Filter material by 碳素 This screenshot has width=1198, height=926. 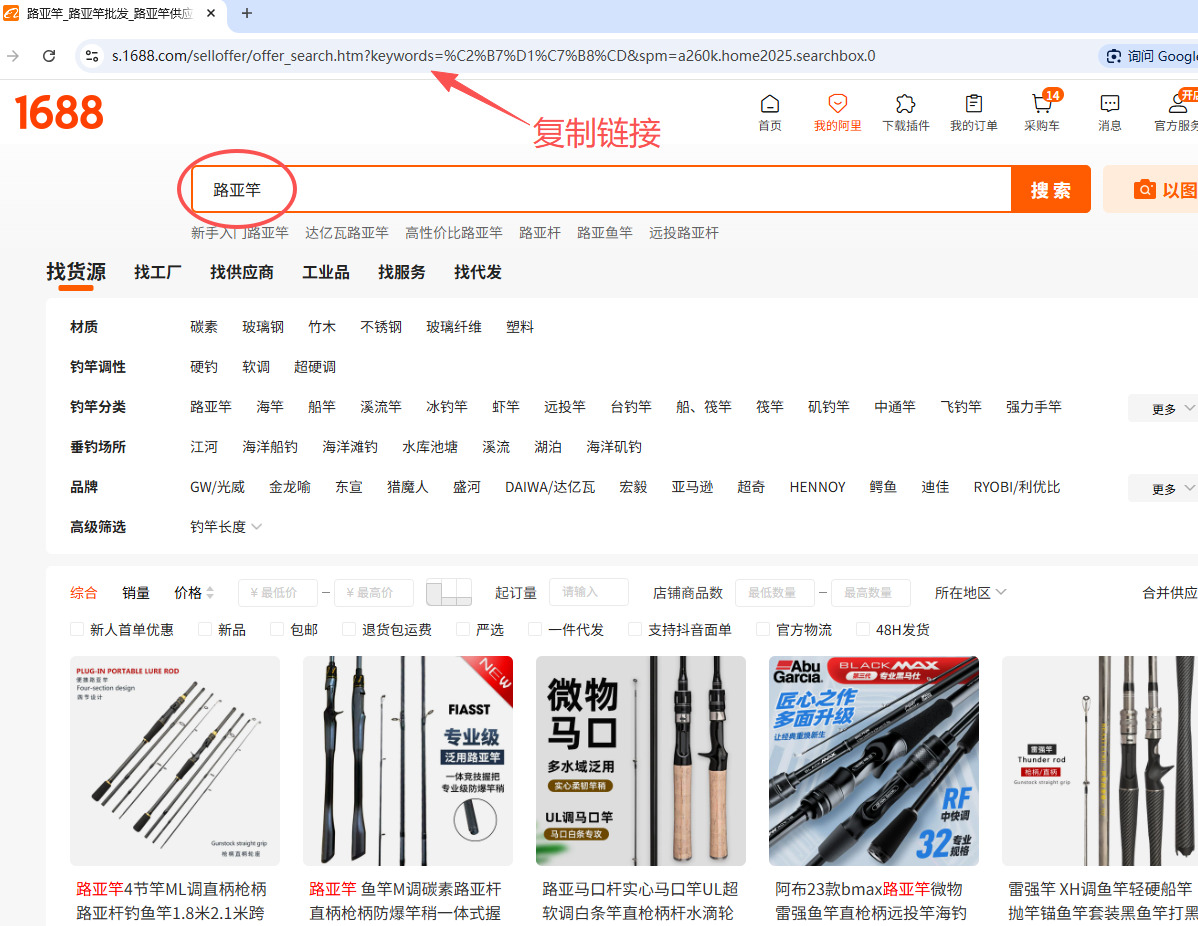point(203,327)
